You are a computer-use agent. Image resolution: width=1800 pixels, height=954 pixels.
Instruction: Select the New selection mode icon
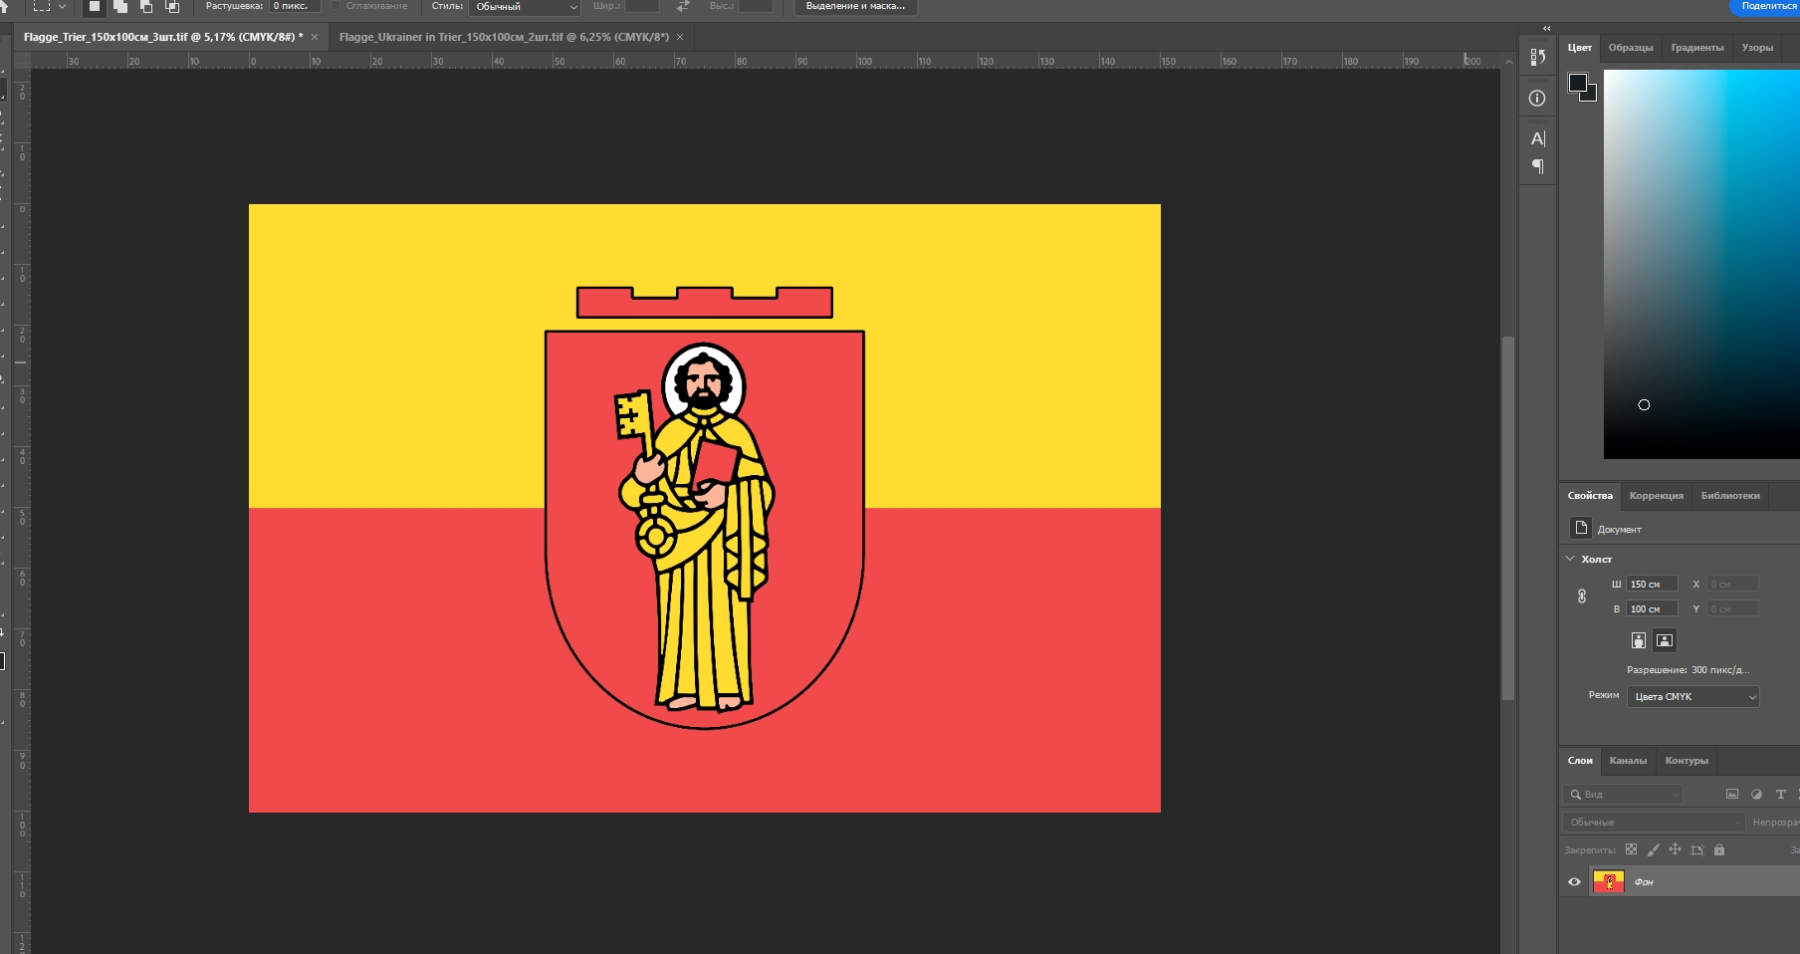click(94, 7)
